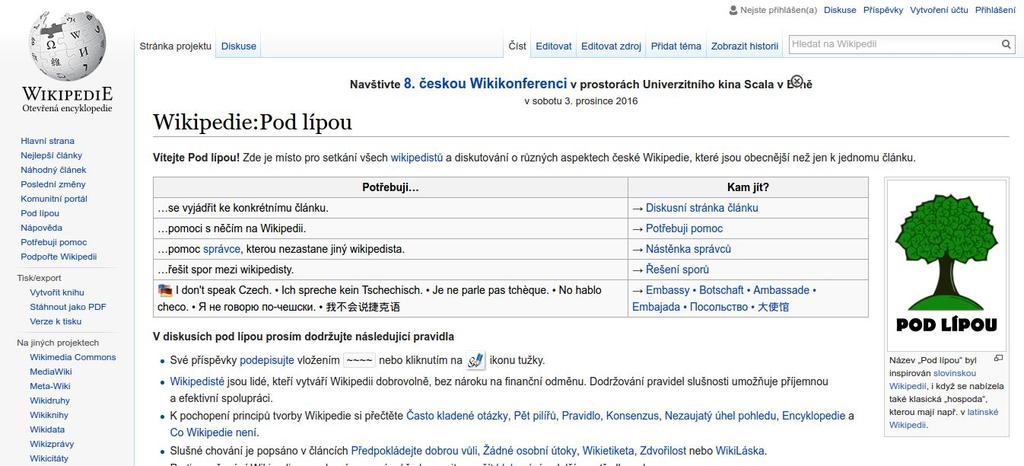Screen dimensions: 1024x466
Task: Open Často kladené otázky link
Action: tap(457, 416)
